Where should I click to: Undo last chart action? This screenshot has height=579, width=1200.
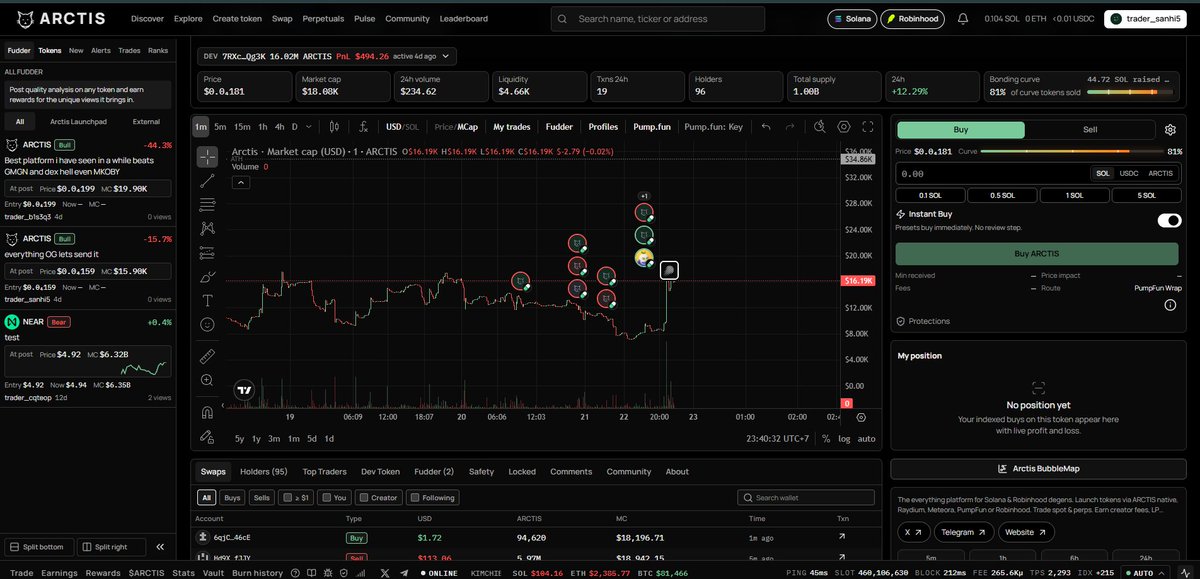(766, 127)
